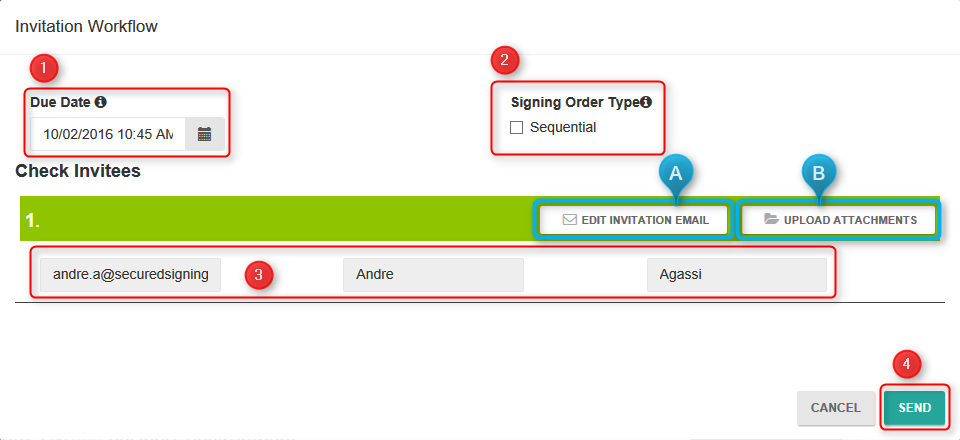Select the invitee email address field

(130, 275)
